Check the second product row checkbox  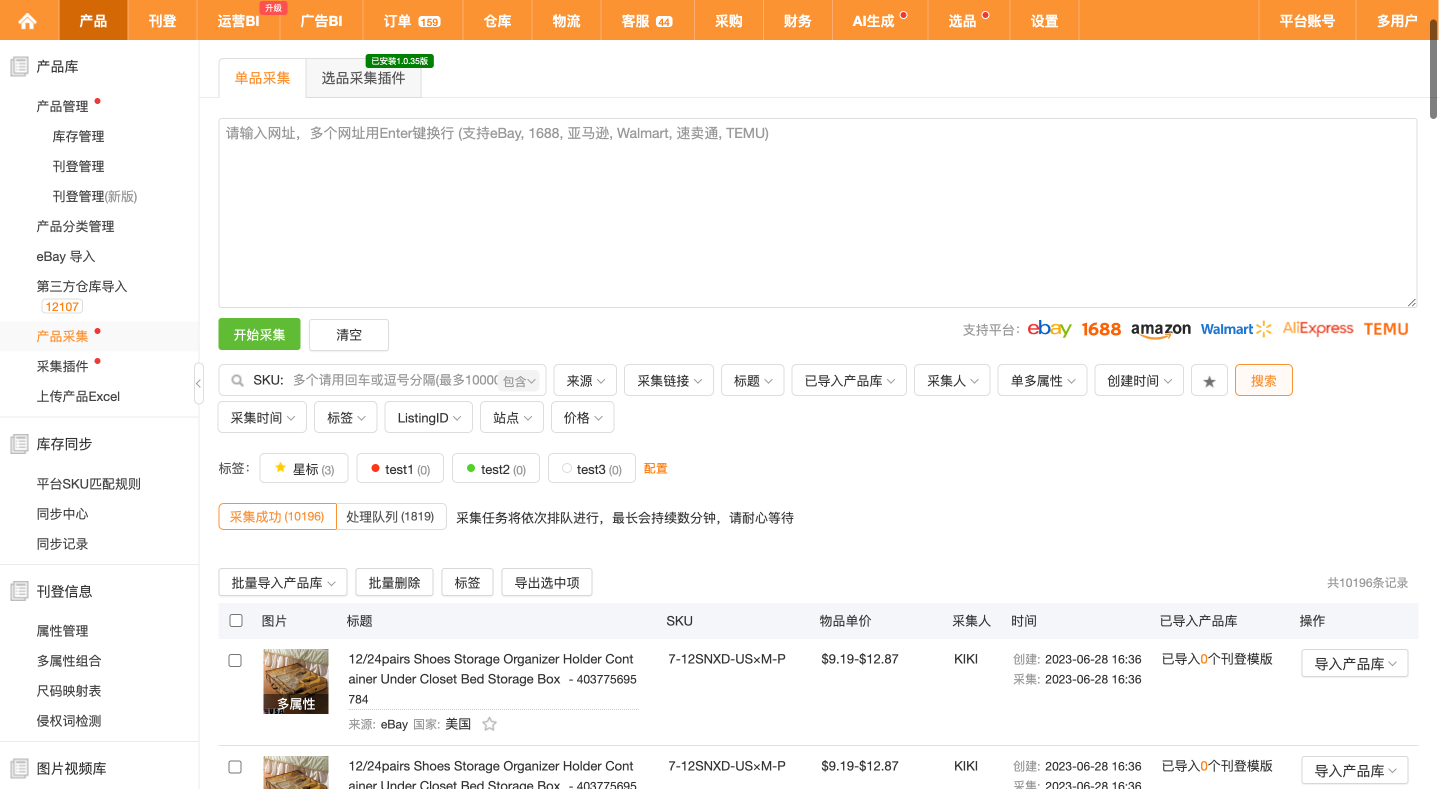(236, 767)
